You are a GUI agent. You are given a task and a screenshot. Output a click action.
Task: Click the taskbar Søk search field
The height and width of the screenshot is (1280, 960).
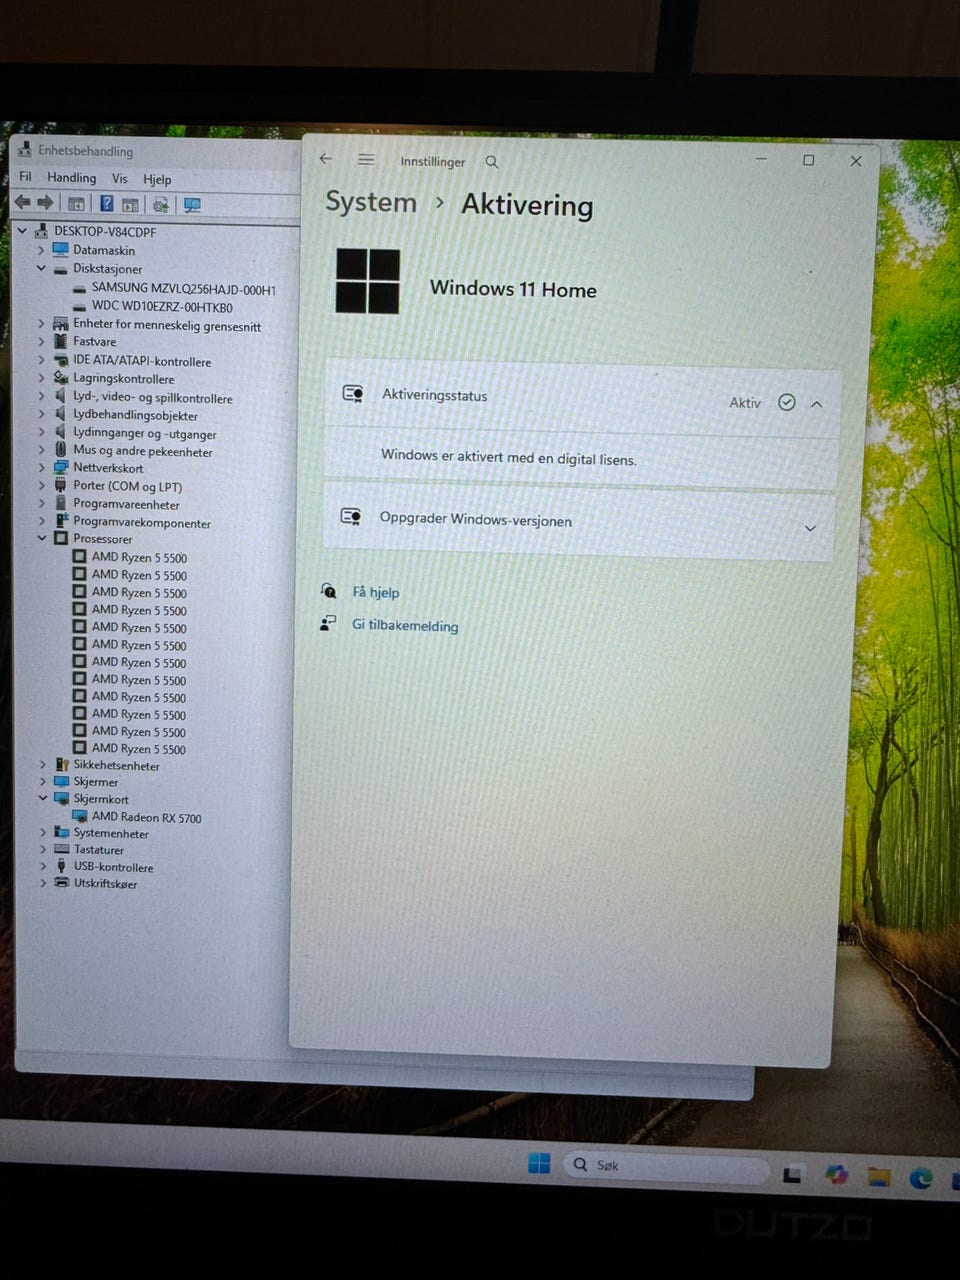(665, 1166)
